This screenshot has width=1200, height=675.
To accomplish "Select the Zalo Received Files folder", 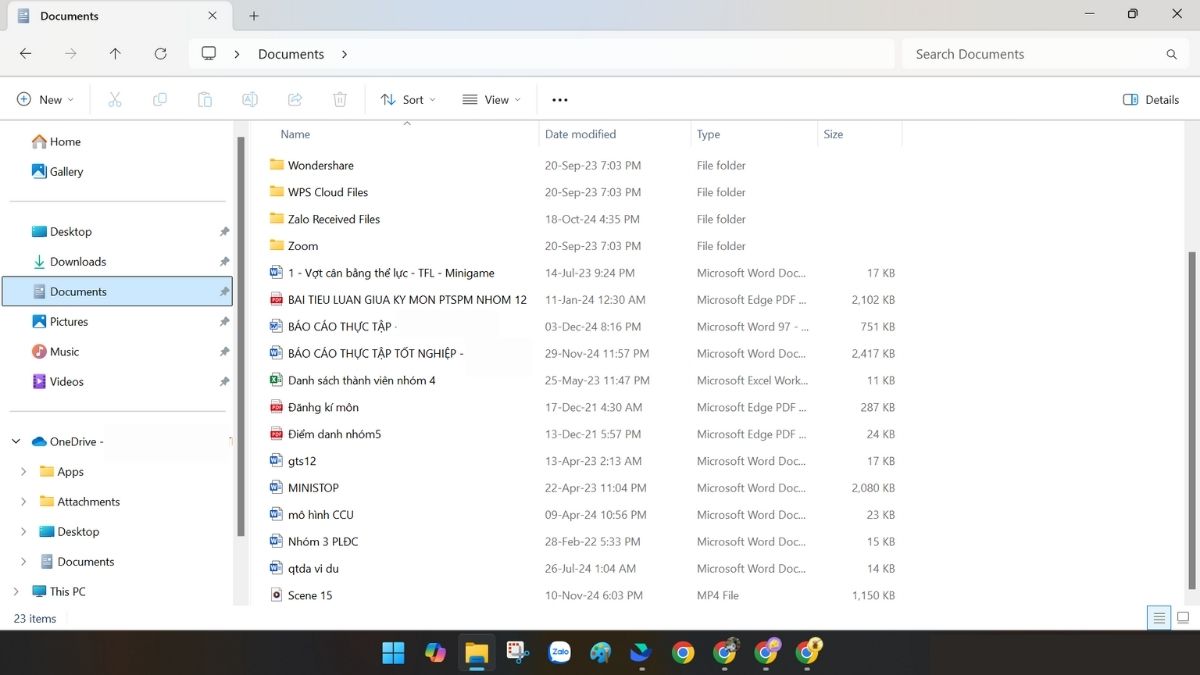I will pos(334,219).
